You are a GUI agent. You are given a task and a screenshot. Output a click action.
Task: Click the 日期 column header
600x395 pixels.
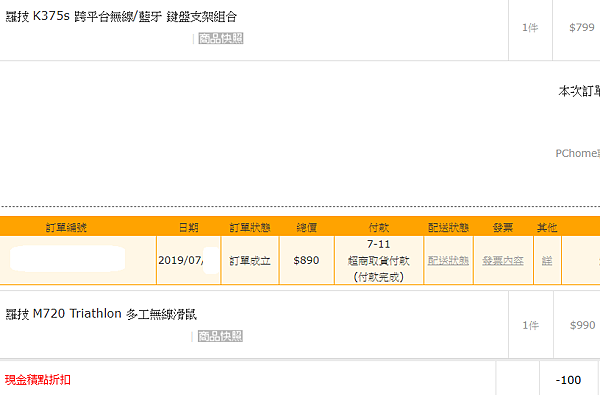click(x=189, y=227)
